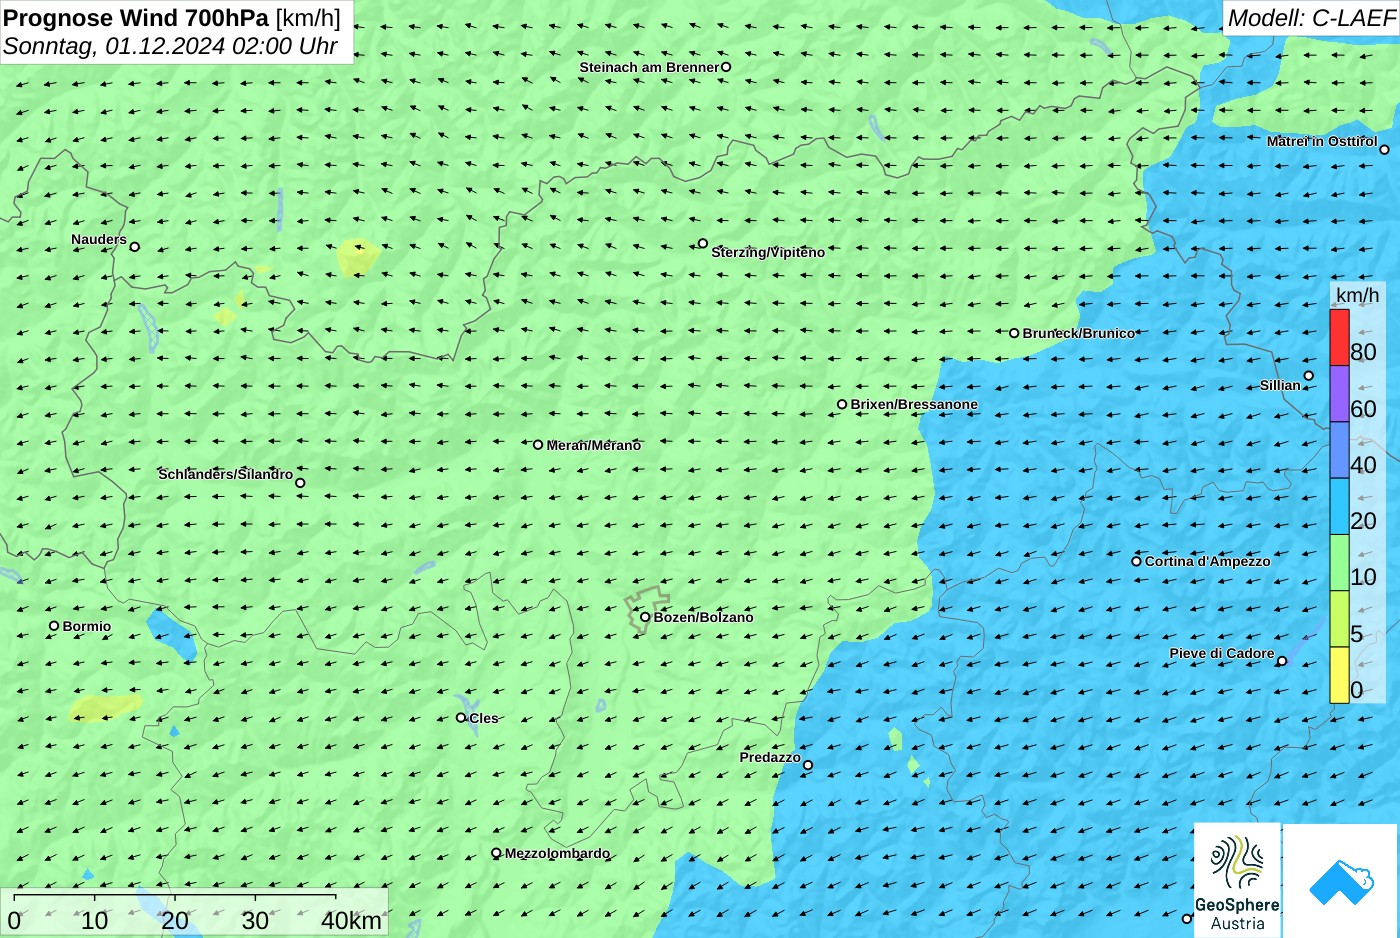Click the 'Matrei in Osttirol' label text
This screenshot has width=1400, height=938.
[x=1322, y=141]
